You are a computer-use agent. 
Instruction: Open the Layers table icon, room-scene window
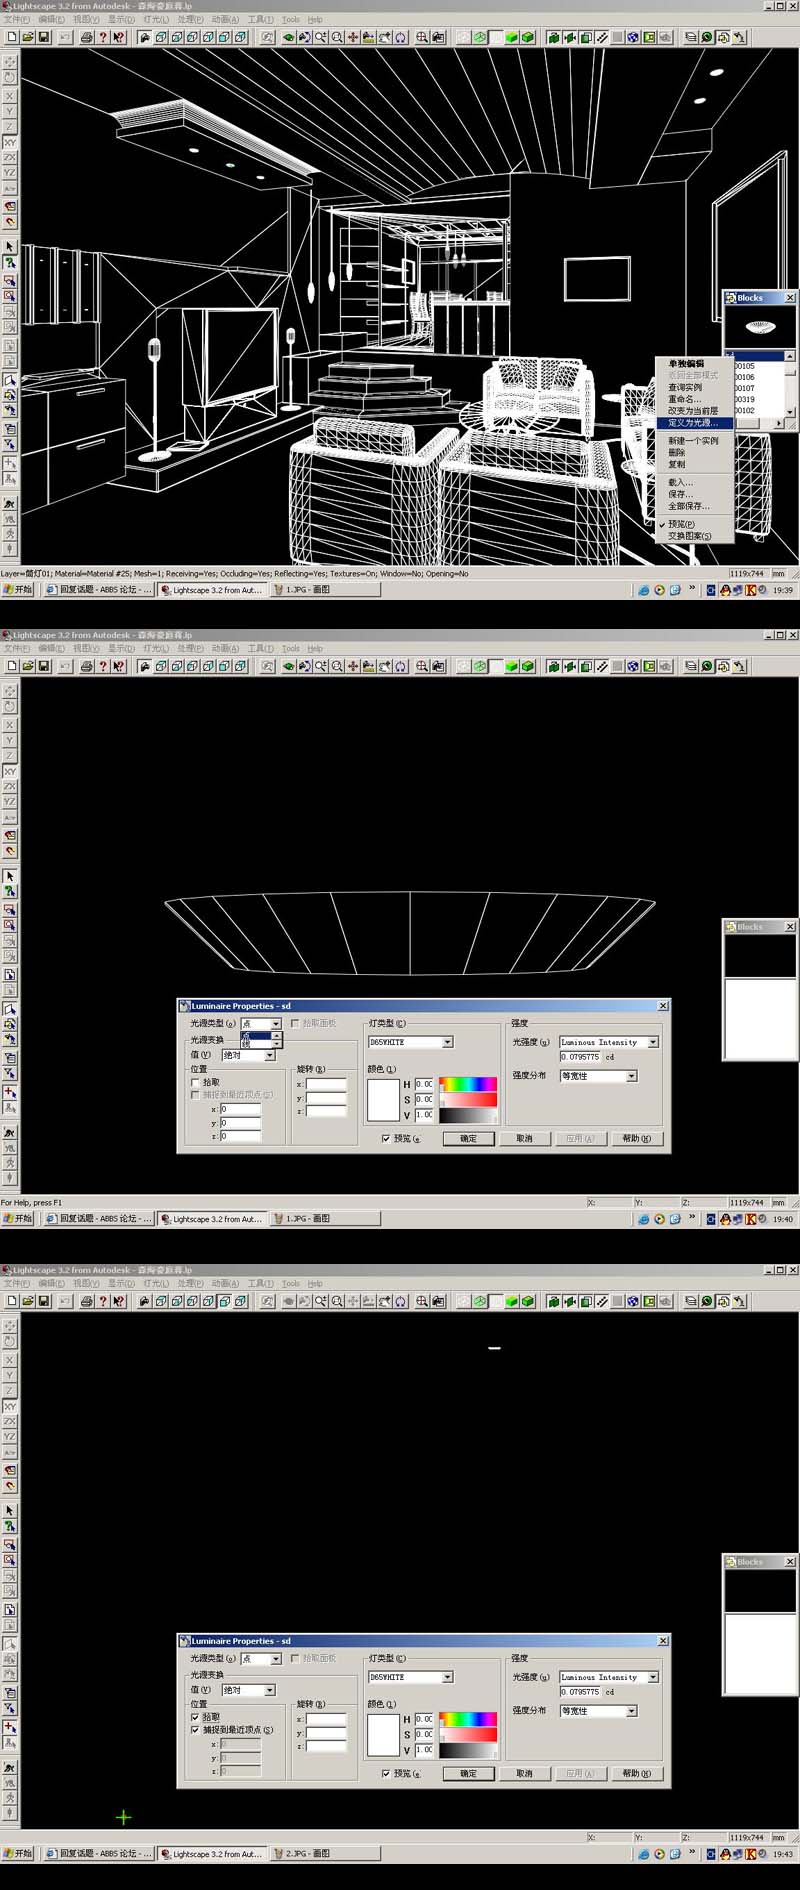(691, 37)
